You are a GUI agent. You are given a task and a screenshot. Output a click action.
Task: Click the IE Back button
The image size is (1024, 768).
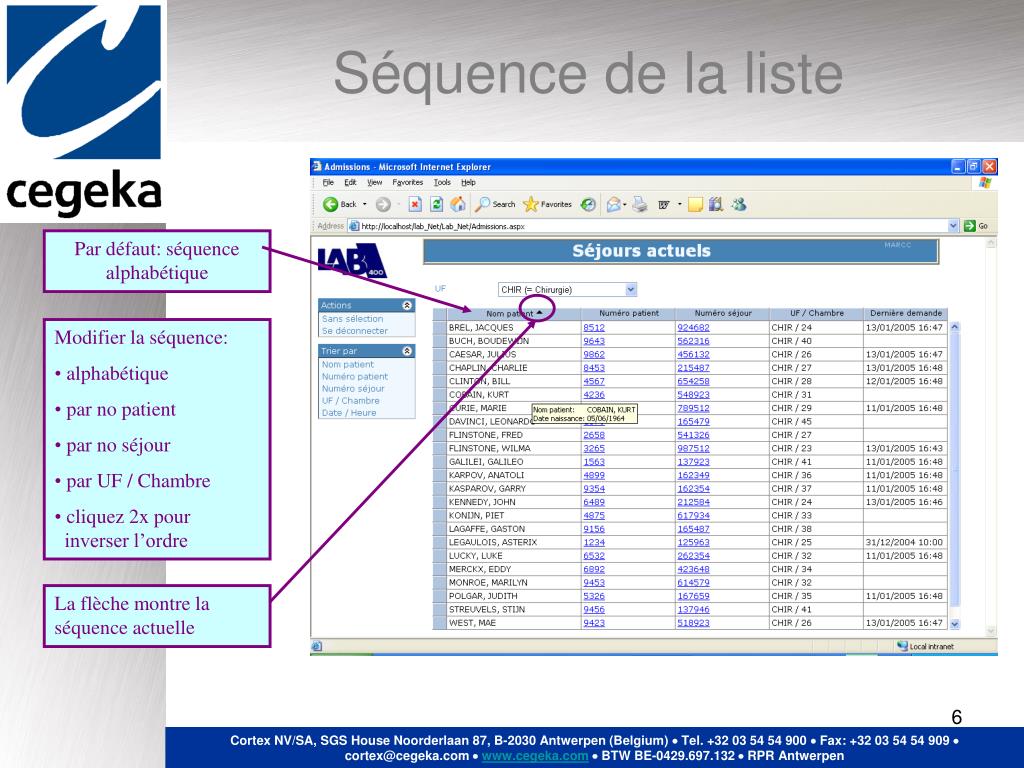coord(340,204)
